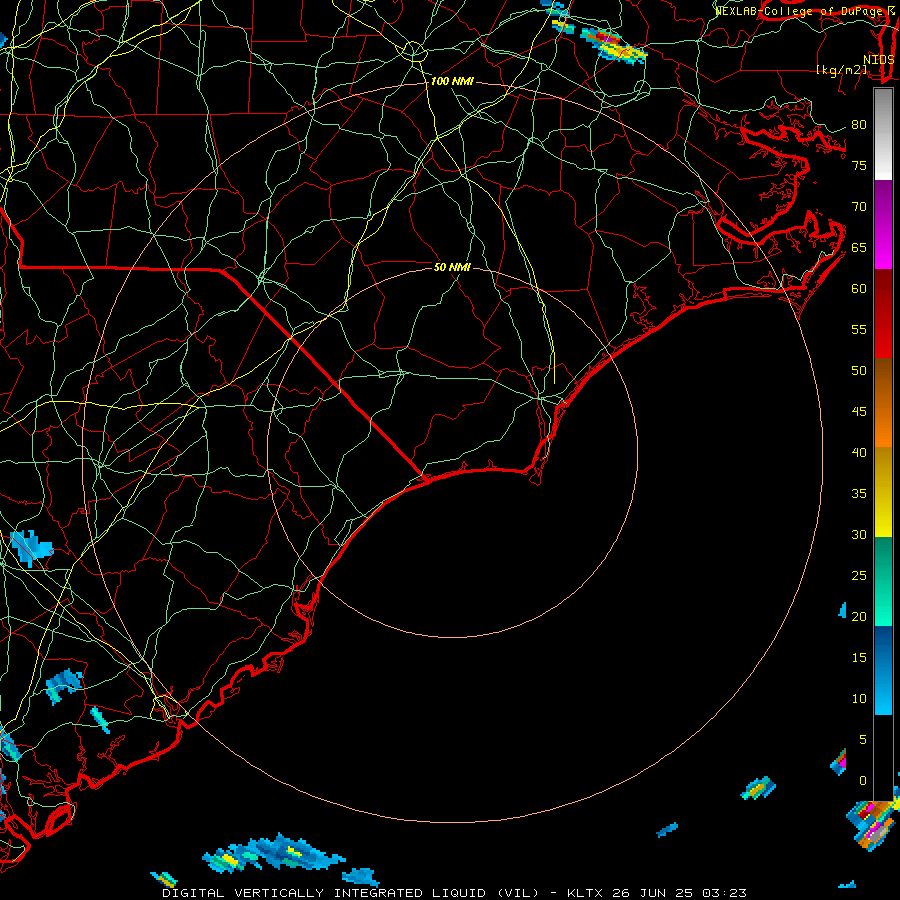This screenshot has width=900, height=900.
Task: Click the magenta-purple segment of the color bar
Action: (x=883, y=225)
